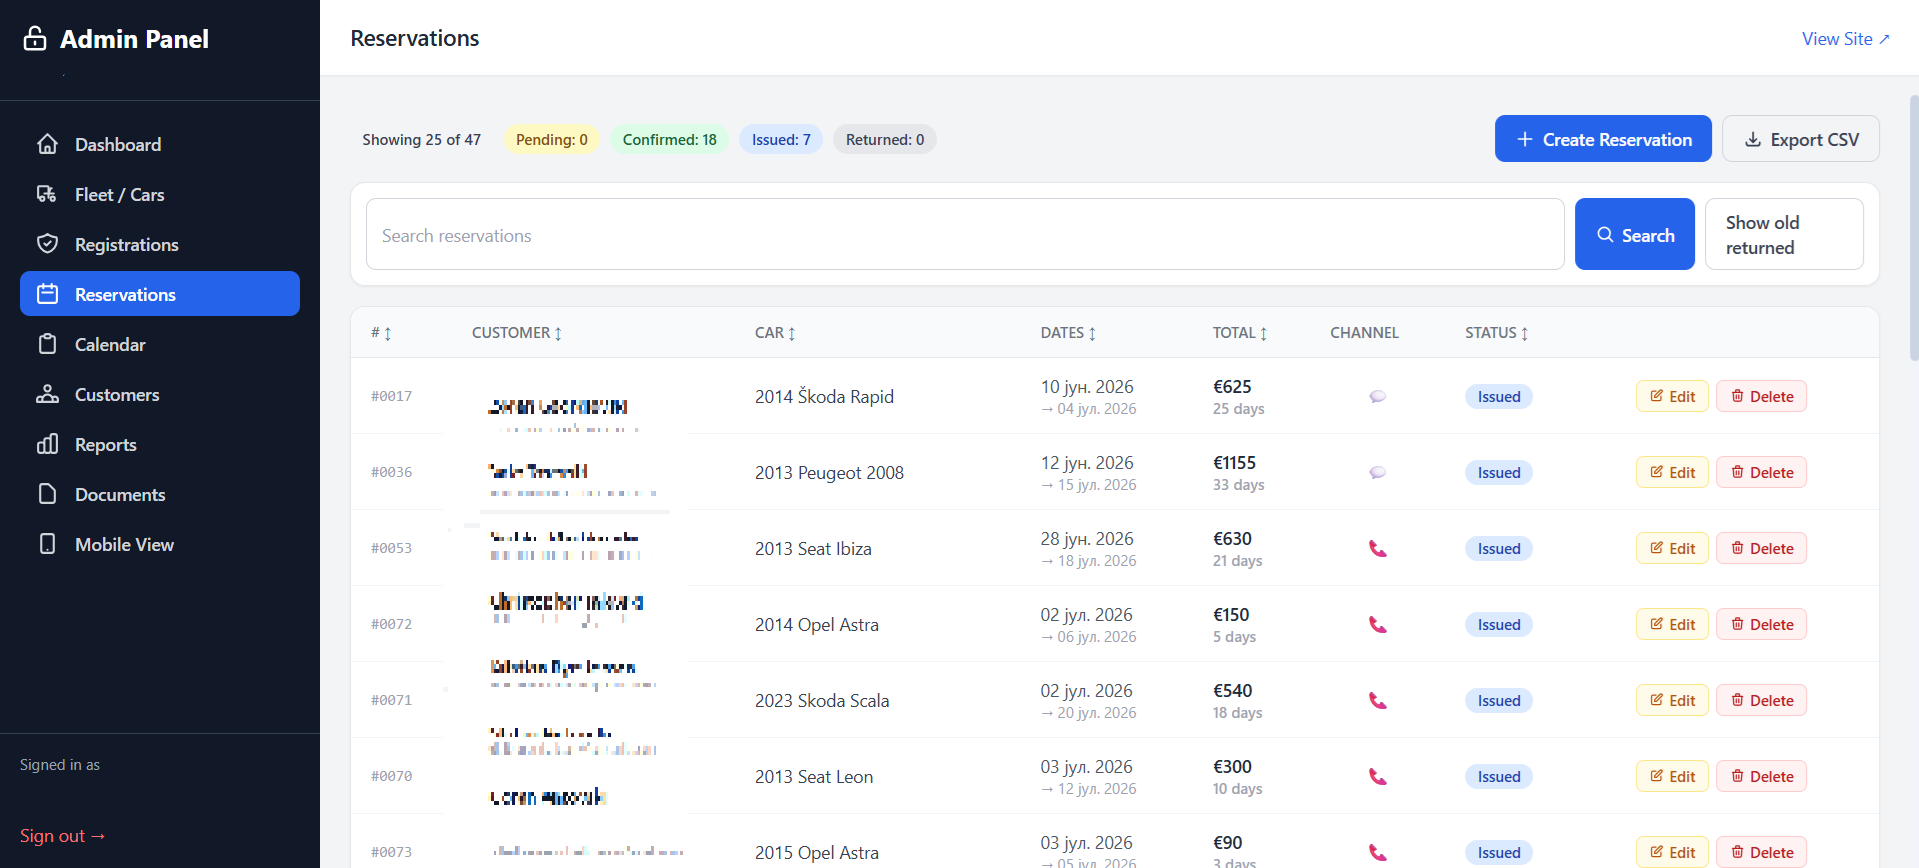Click the Registrations shield icon

tap(47, 244)
